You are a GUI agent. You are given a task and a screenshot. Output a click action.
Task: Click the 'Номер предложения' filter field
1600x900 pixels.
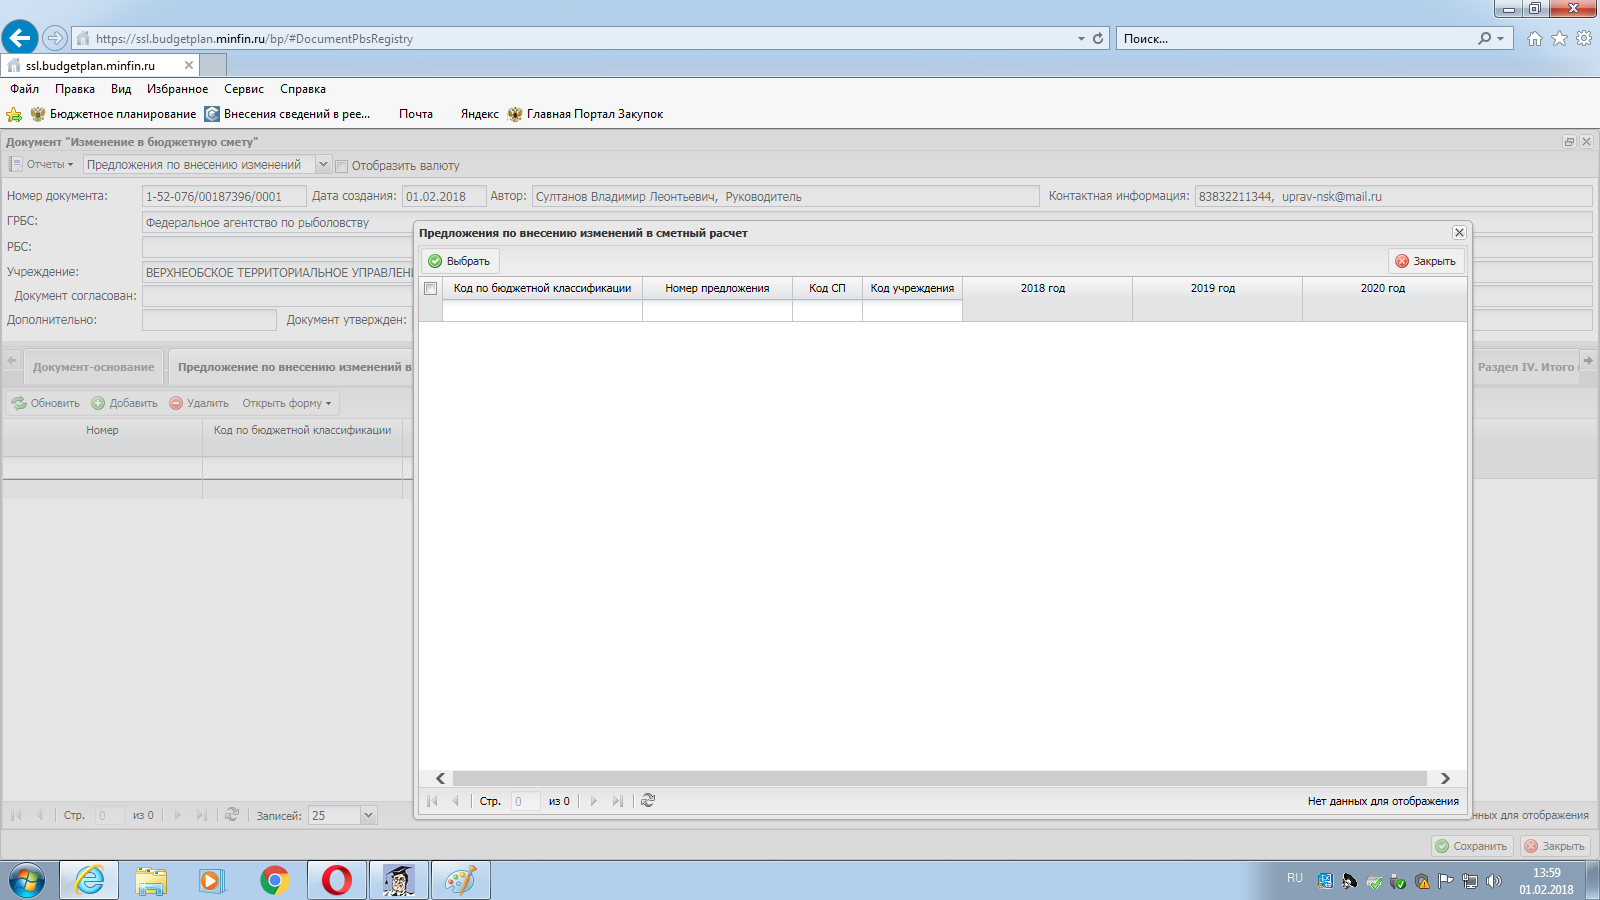click(717, 312)
